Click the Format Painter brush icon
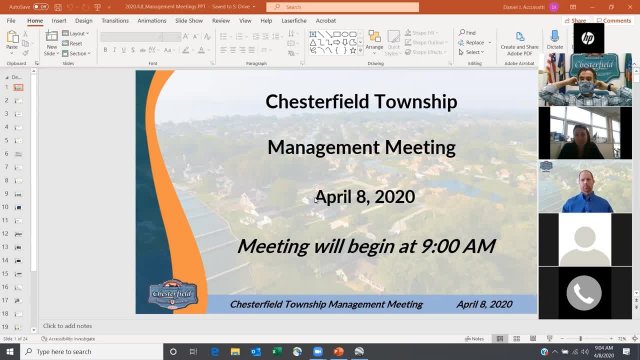Image resolution: width=640 pixels, height=360 pixels. pyautogui.click(x=25, y=53)
